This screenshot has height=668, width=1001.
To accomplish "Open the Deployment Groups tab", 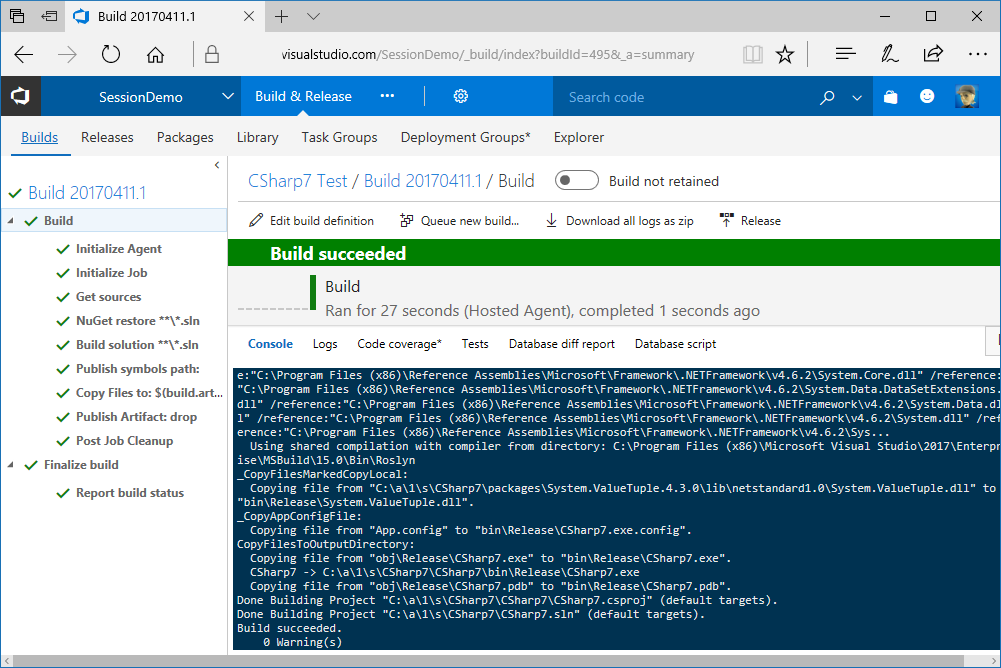I will pyautogui.click(x=465, y=137).
